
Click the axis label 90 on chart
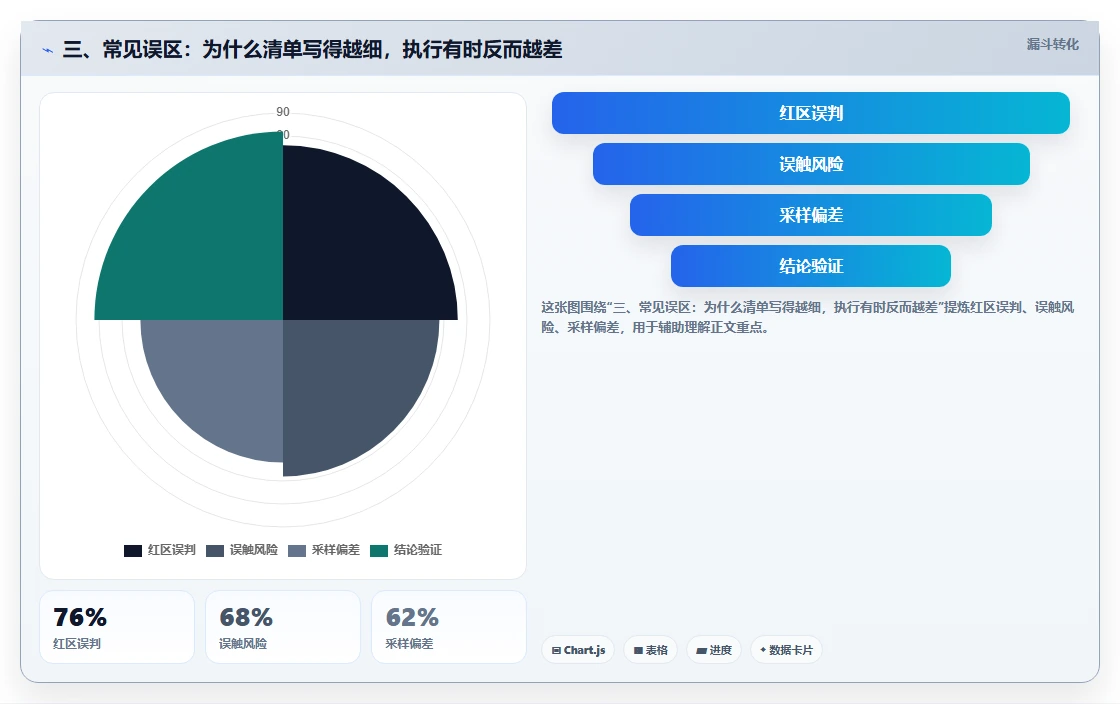[283, 111]
